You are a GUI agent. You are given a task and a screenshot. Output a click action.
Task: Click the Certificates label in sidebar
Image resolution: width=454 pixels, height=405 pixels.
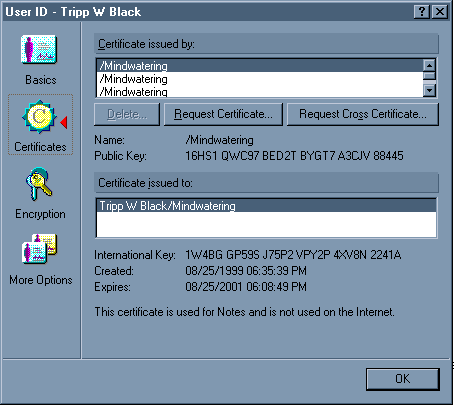tap(40, 147)
